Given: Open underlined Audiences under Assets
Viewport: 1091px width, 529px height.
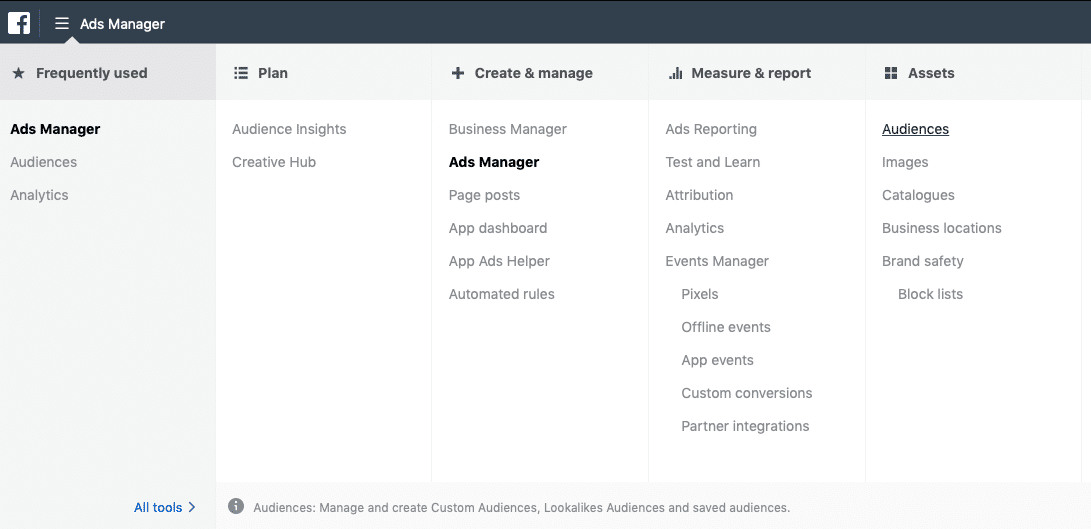Looking at the screenshot, I should click(x=915, y=129).
